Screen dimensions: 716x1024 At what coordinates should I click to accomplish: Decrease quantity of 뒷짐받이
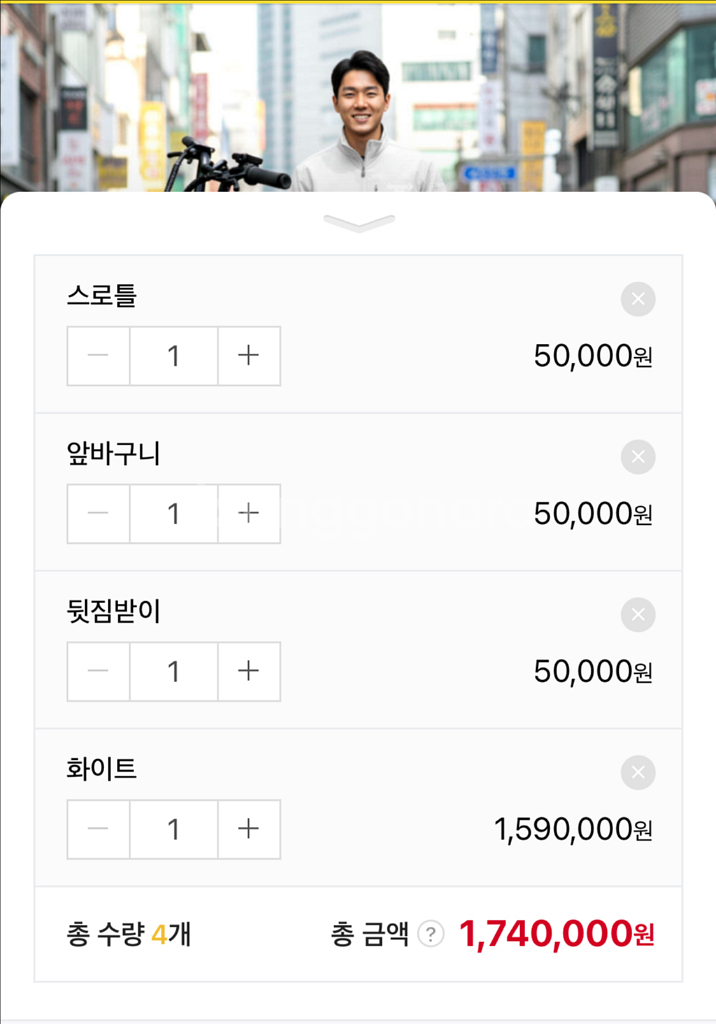[x=98, y=671]
